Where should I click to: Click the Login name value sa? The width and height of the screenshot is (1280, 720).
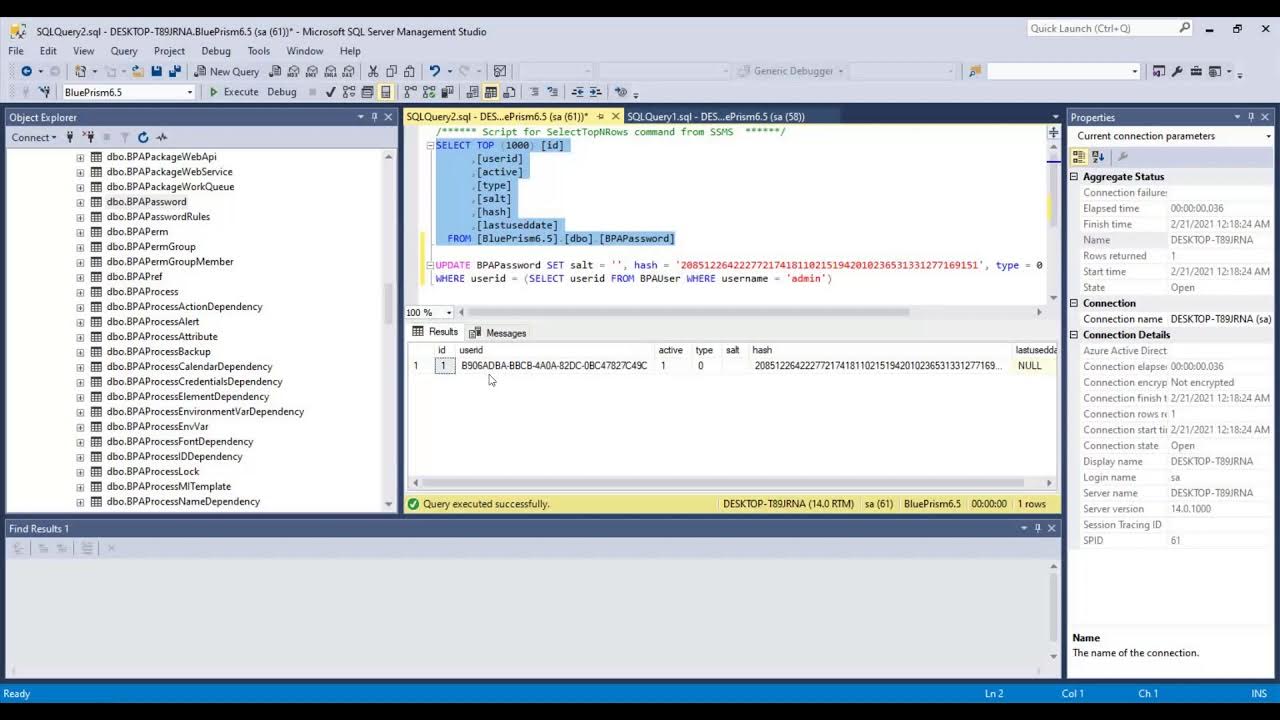point(1175,478)
